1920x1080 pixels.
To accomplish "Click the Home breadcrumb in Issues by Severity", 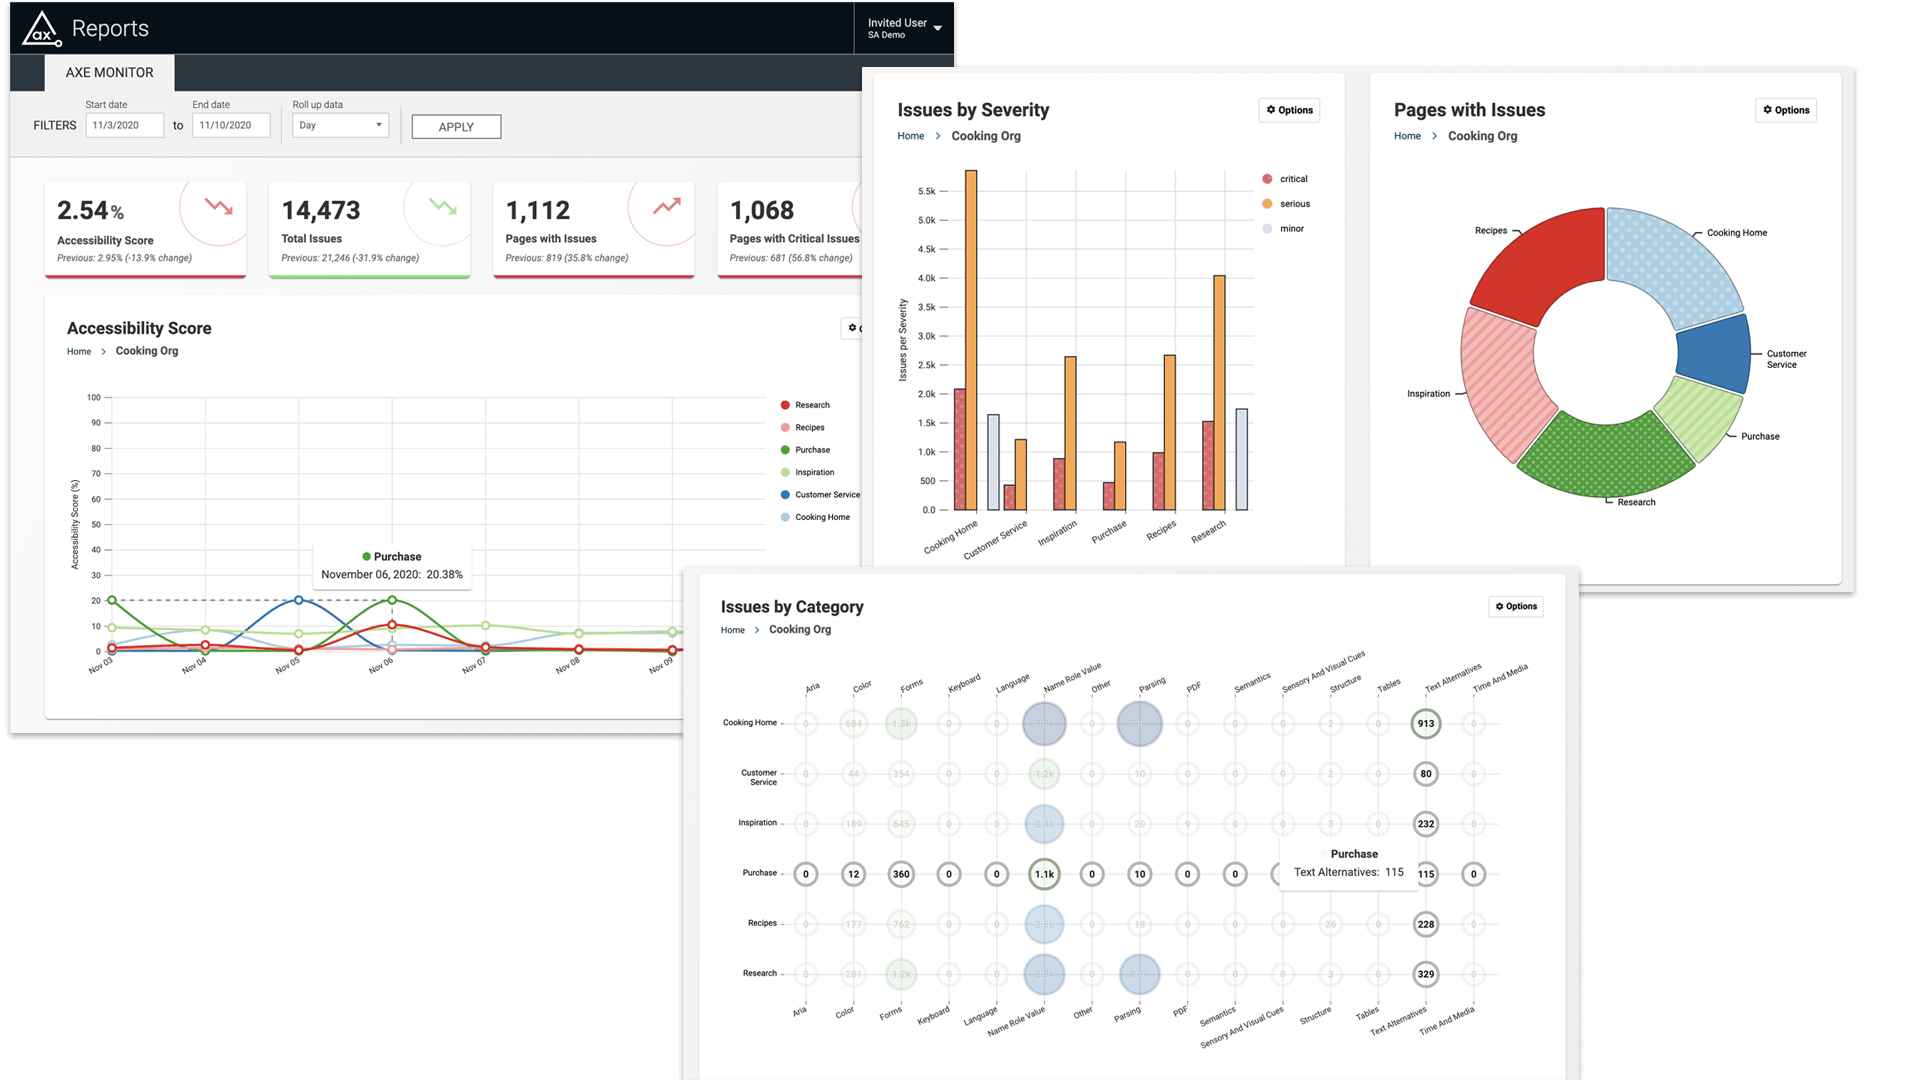I will (910, 135).
